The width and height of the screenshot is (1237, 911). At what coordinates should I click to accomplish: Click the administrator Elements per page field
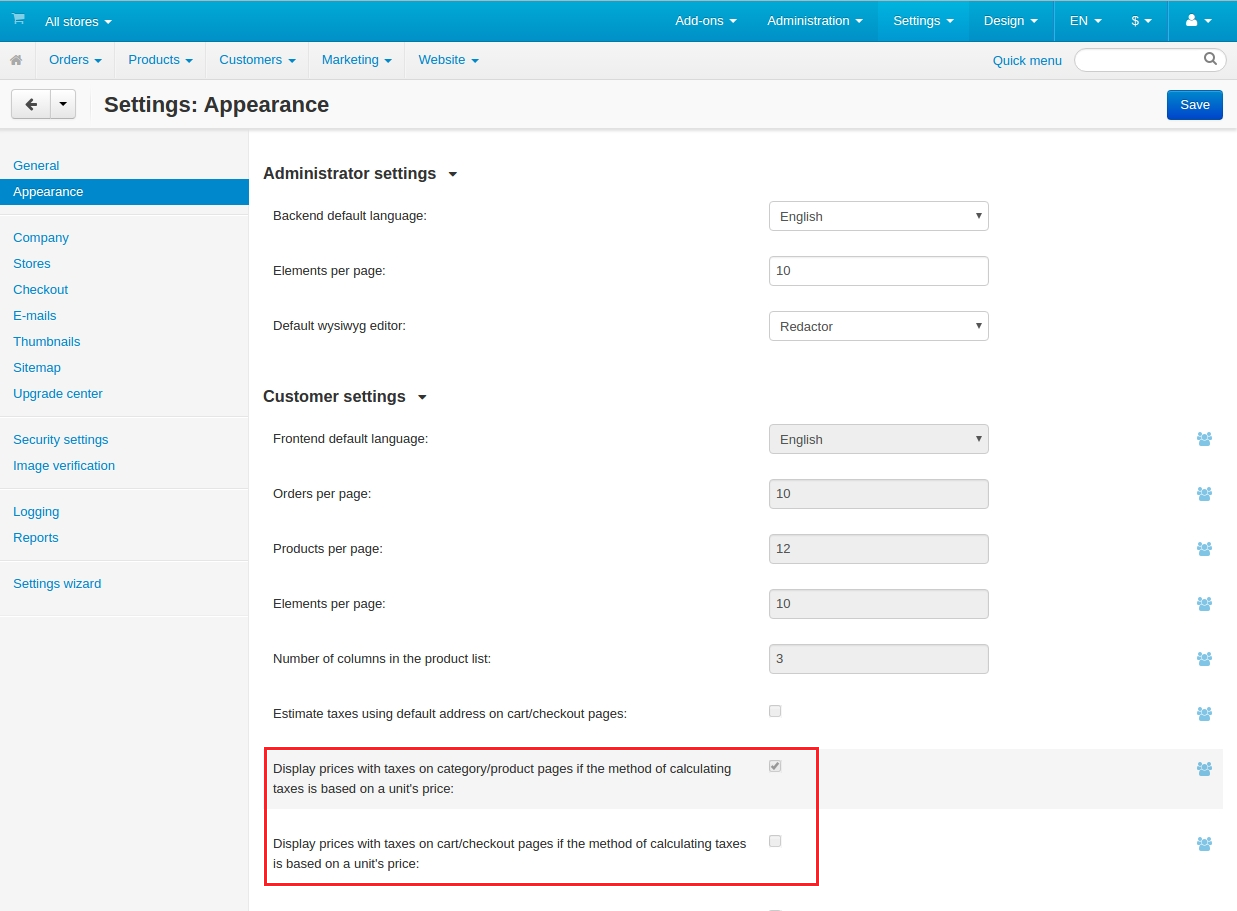(878, 271)
